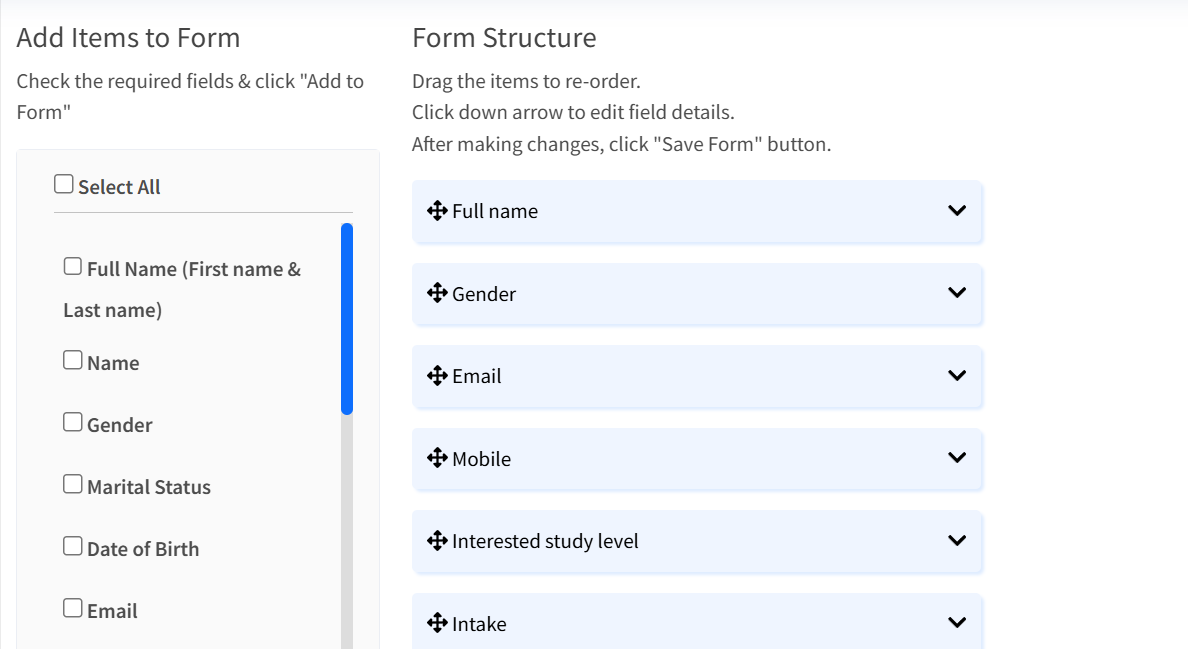Tick the Date of Birth checkbox

(x=73, y=547)
